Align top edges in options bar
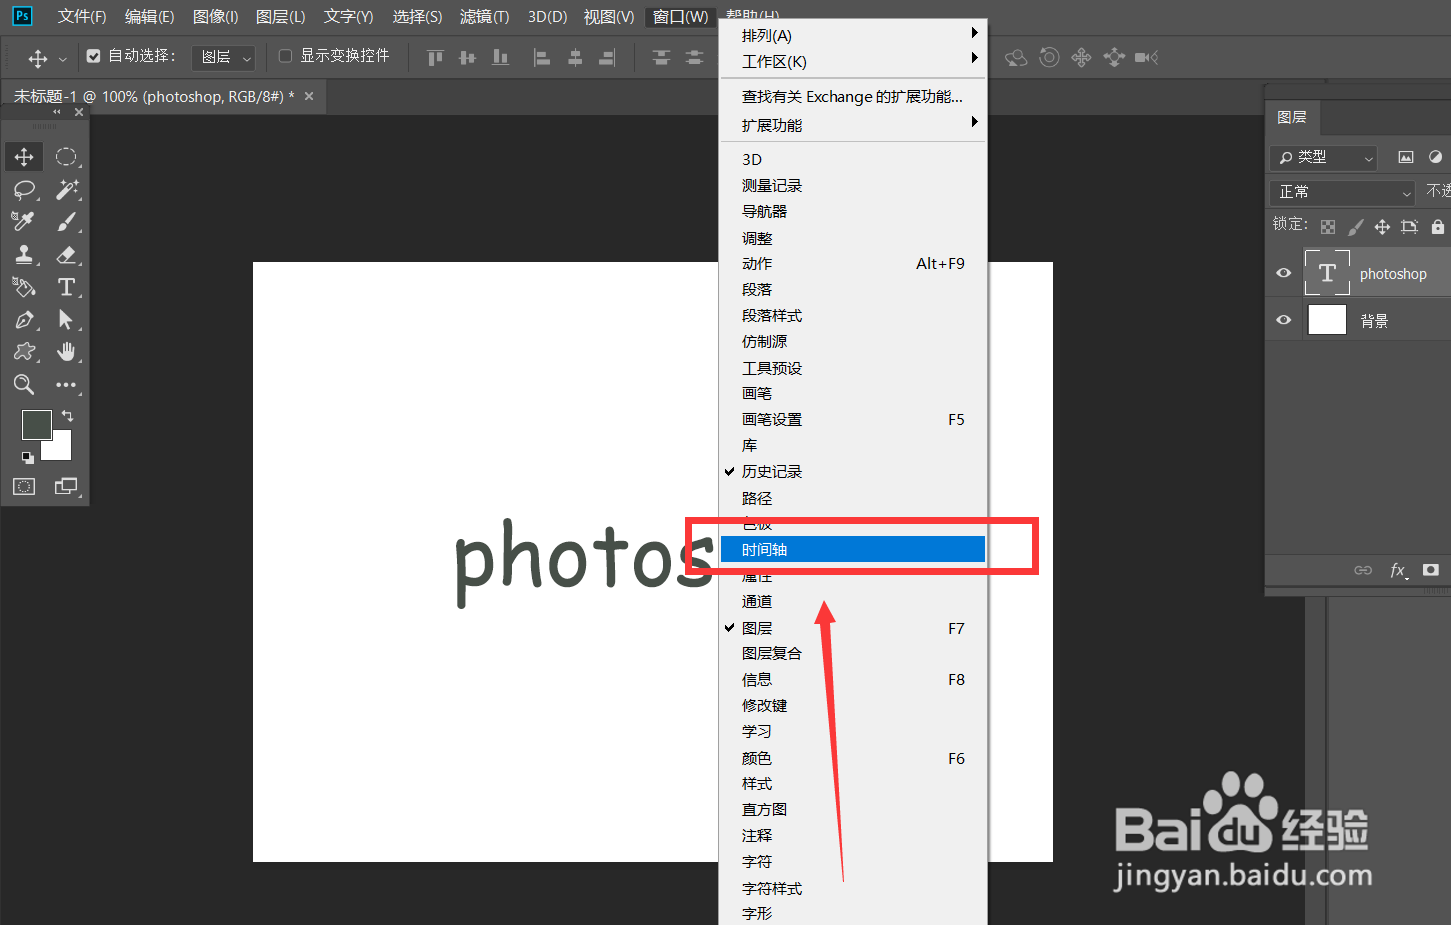Screen dimensions: 1451x925 pyautogui.click(x=435, y=57)
